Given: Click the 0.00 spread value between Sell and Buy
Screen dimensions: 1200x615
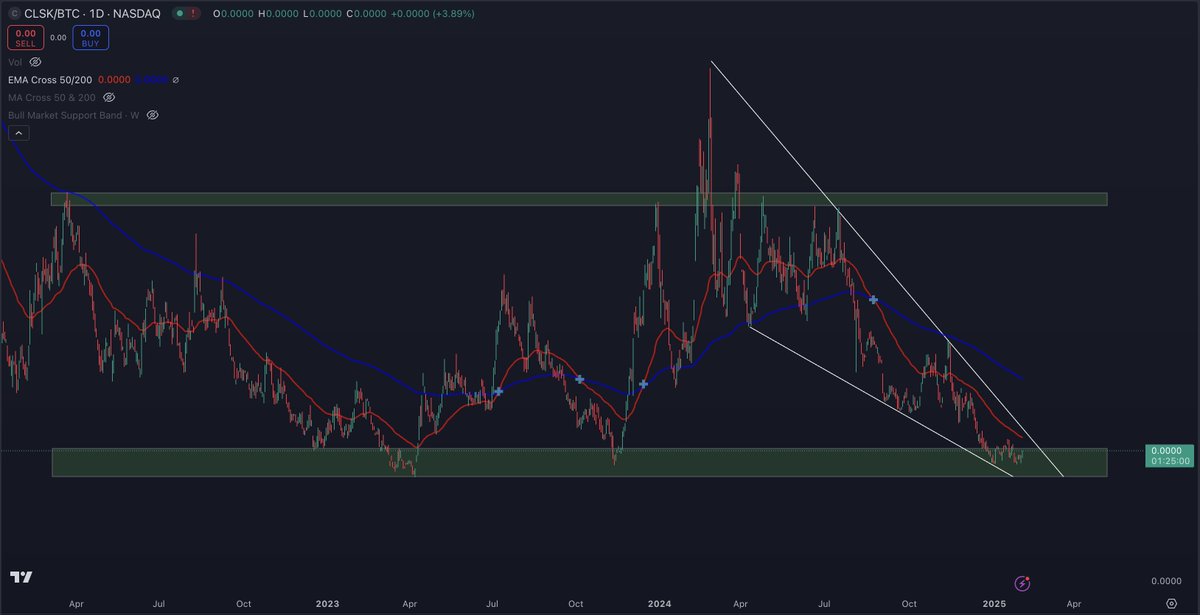Looking at the screenshot, I should [58, 38].
